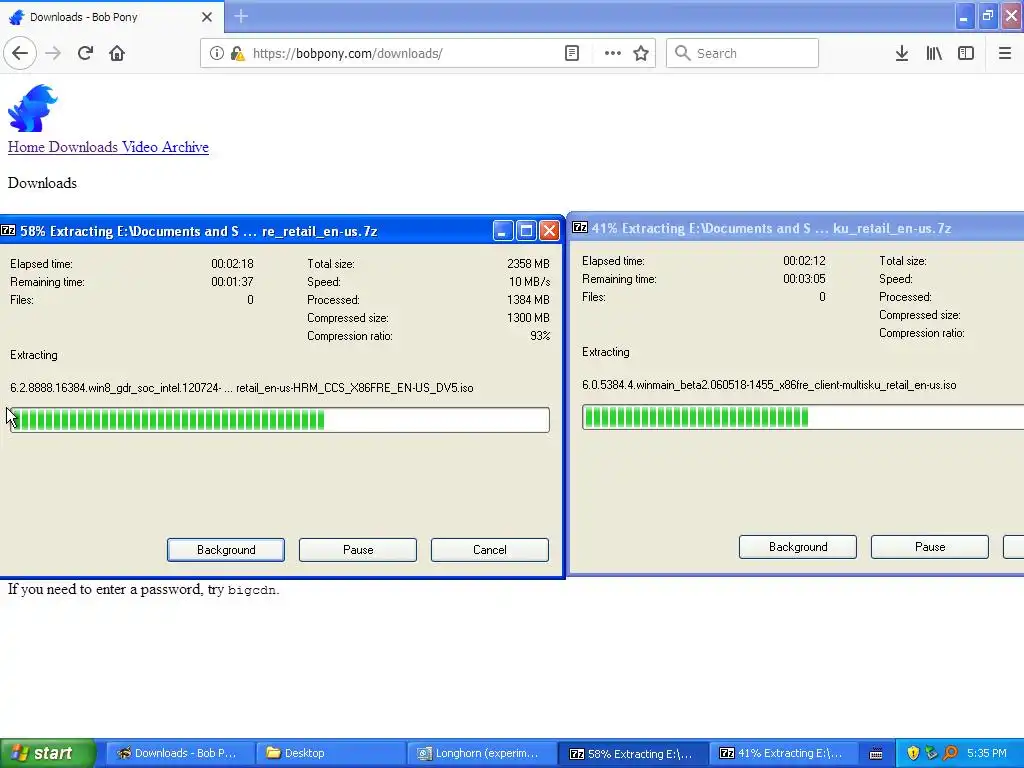Screen dimensions: 1024x768
Task: Click the security shield tray icon
Action: [913, 753]
